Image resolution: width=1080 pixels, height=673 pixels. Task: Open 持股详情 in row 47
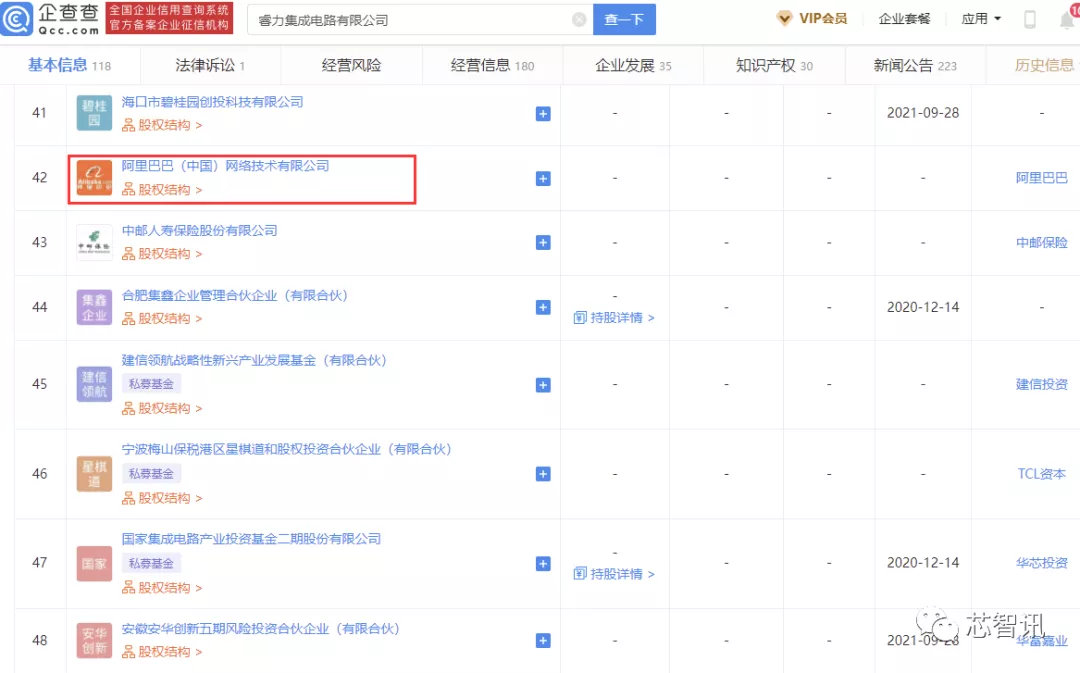coord(614,574)
